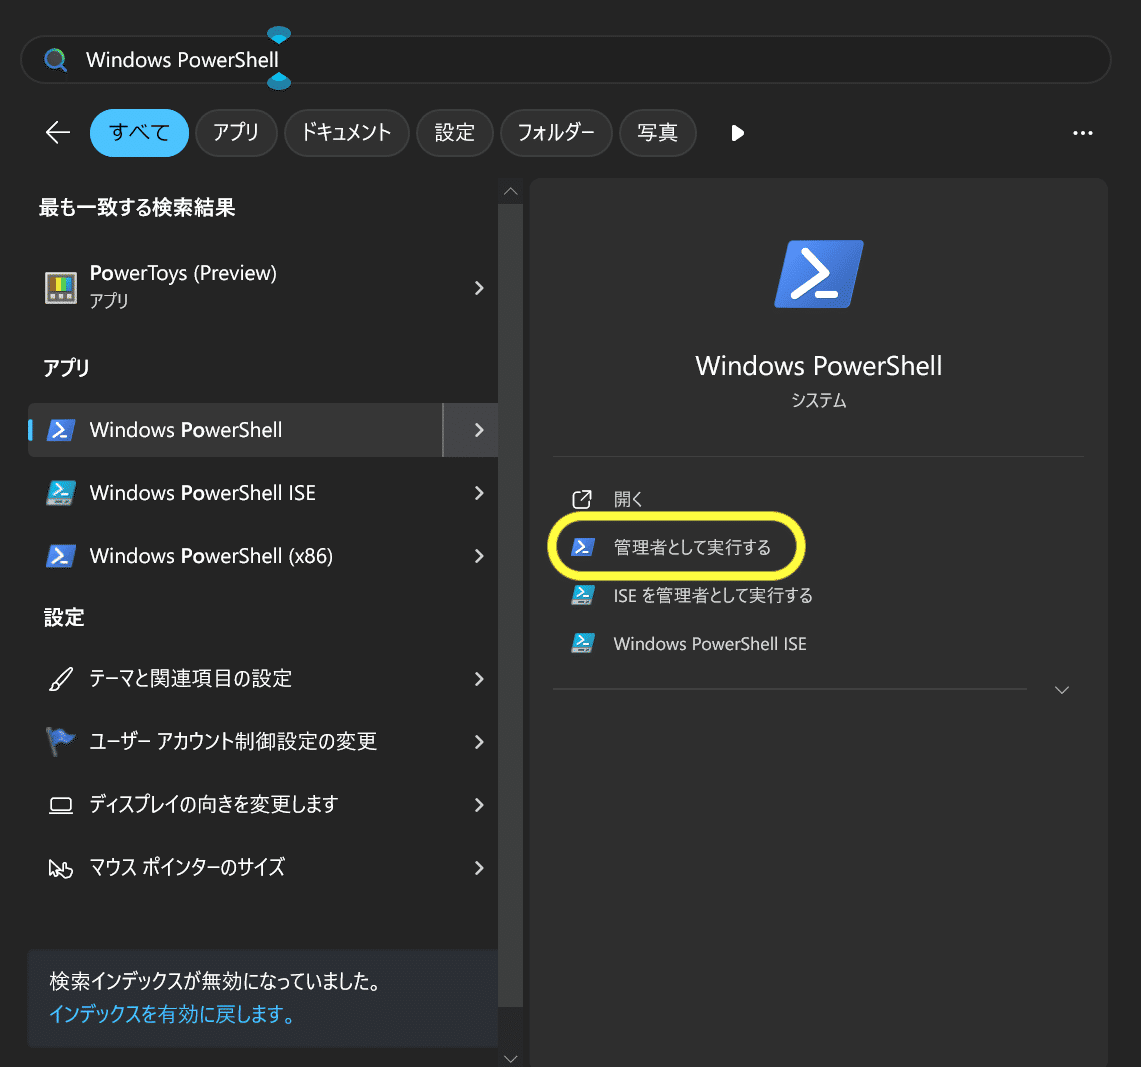This screenshot has width=1141, height=1067.
Task: Choose 管理者として実行する
Action: pyautogui.click(x=692, y=547)
